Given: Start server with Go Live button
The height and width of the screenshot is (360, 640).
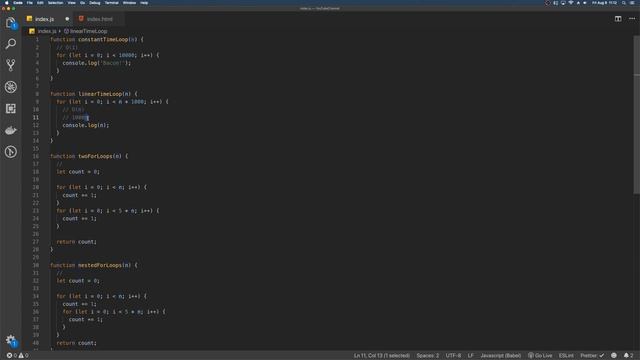Looking at the screenshot, I should coord(540,356).
